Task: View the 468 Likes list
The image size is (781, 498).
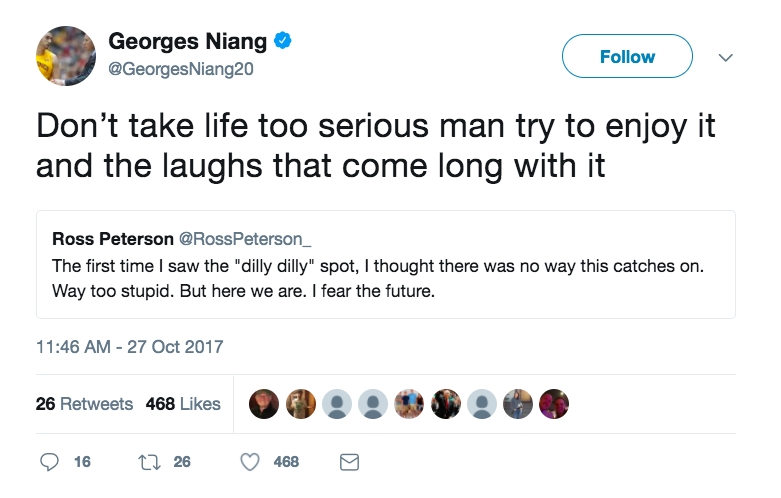Action: point(183,404)
